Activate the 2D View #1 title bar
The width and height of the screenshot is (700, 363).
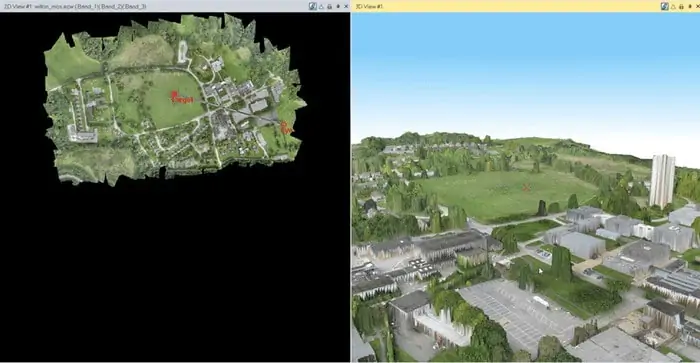(152, 6)
